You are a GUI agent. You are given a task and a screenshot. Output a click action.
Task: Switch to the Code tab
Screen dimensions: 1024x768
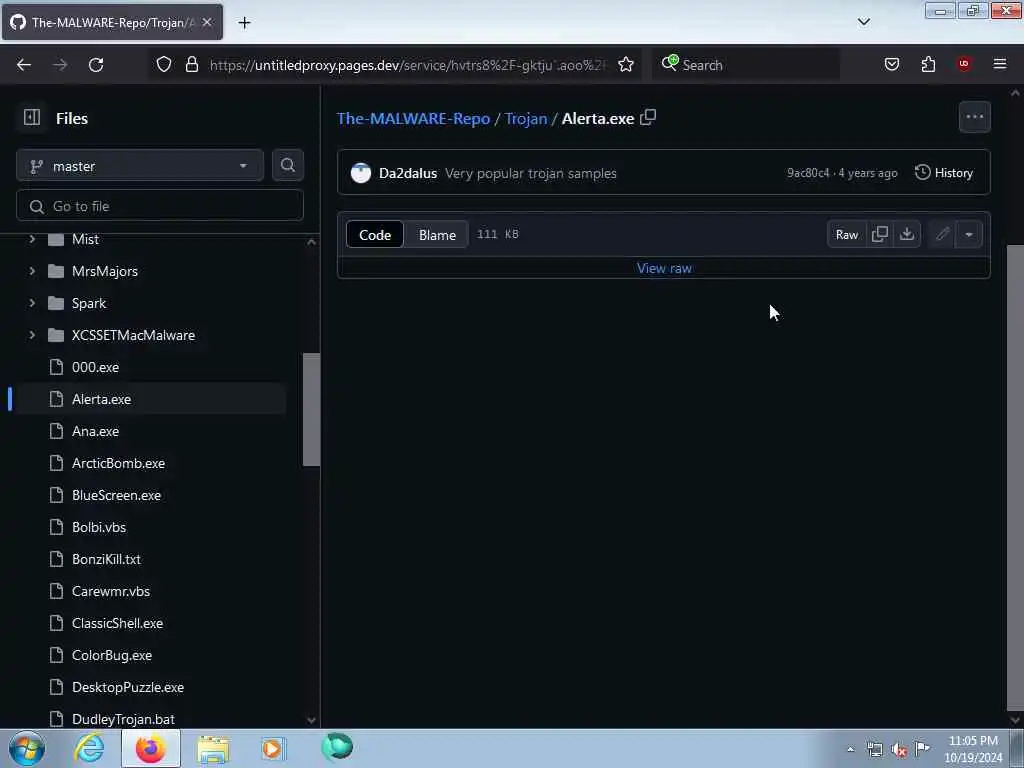tap(375, 234)
